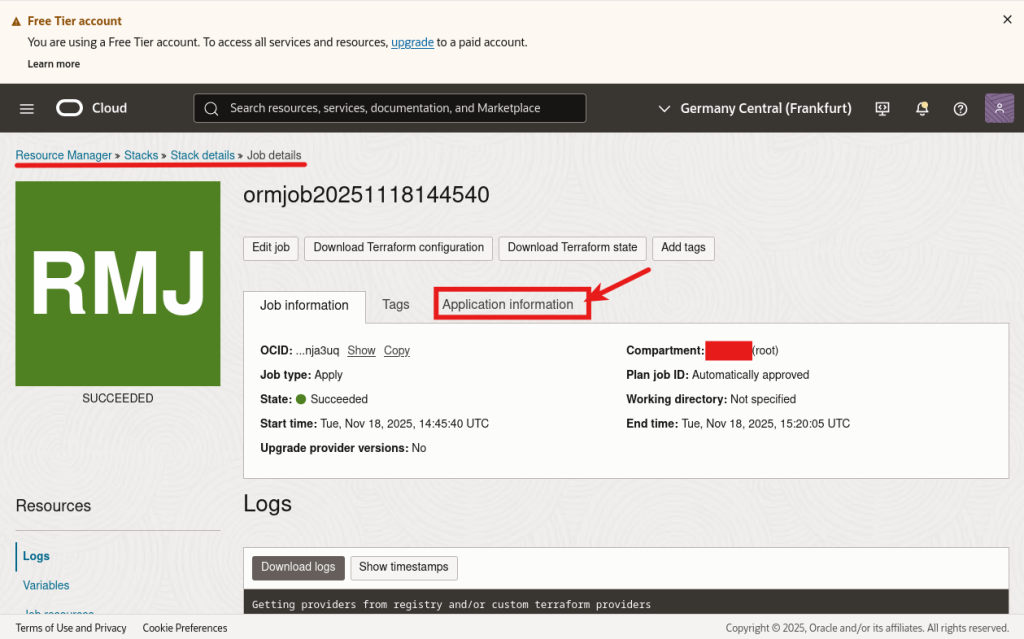Viewport: 1024px width, 639px height.
Task: Copy the job OCID
Action: click(x=396, y=350)
